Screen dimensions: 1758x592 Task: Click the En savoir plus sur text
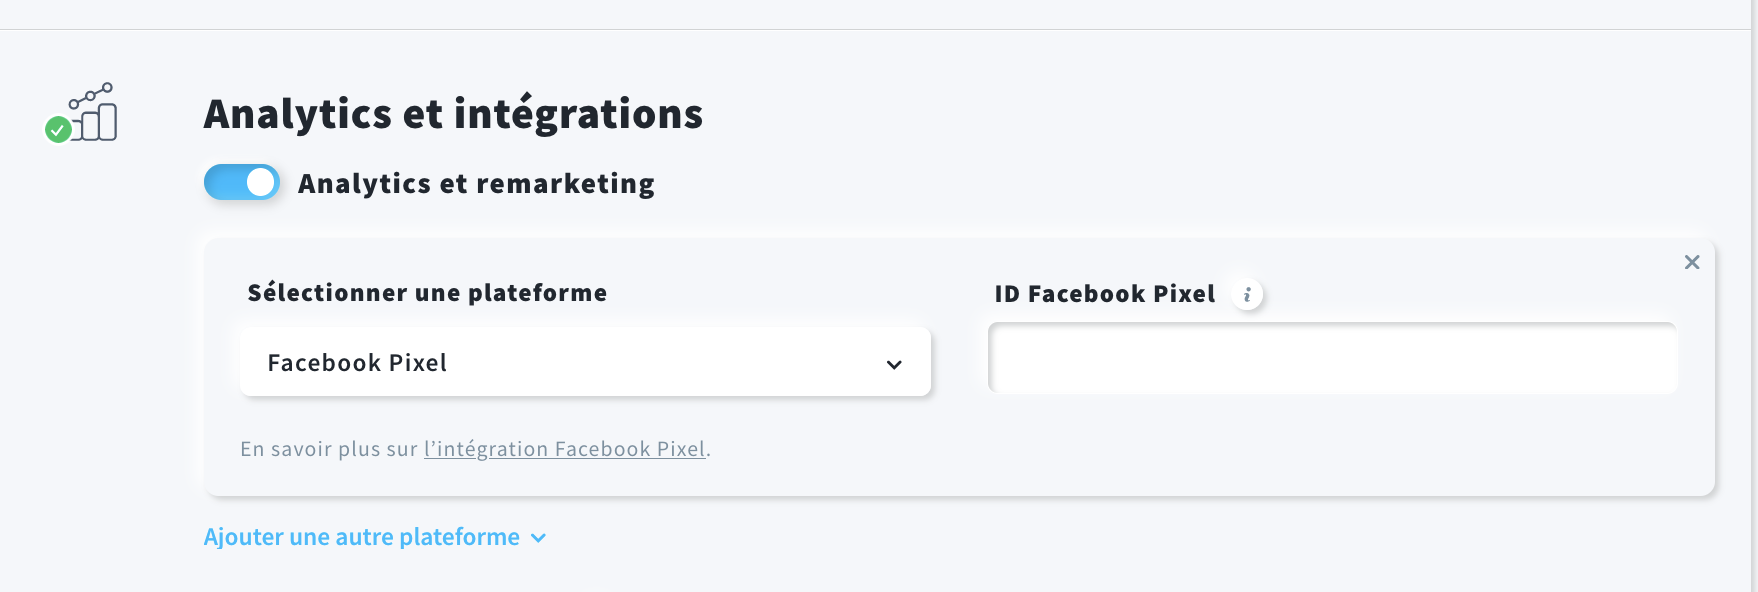(x=329, y=449)
